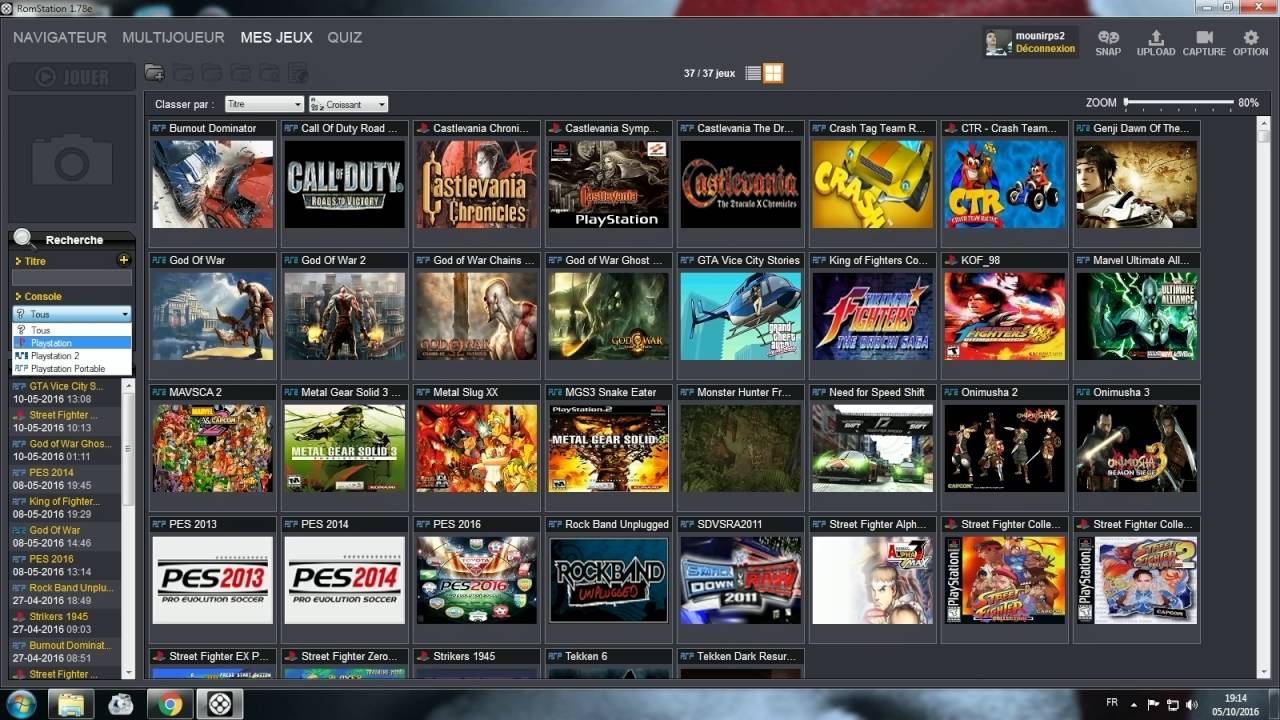
Task: Select the CTR Crash Team Racing cover
Action: point(1004,184)
